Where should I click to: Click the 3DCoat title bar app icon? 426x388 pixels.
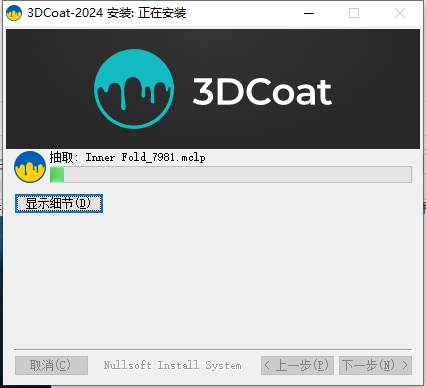[x=14, y=13]
